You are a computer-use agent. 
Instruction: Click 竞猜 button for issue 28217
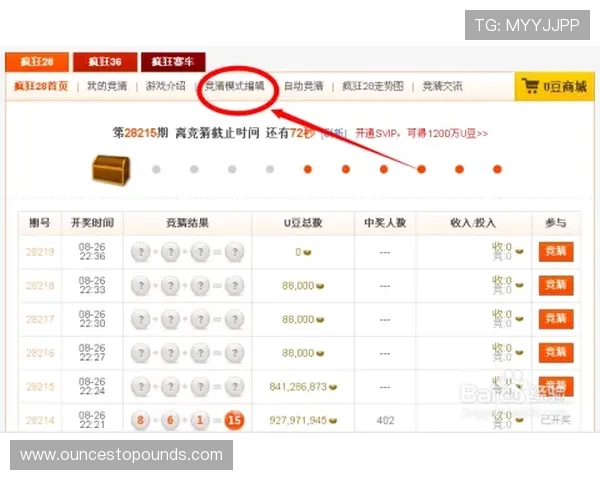[x=556, y=319]
